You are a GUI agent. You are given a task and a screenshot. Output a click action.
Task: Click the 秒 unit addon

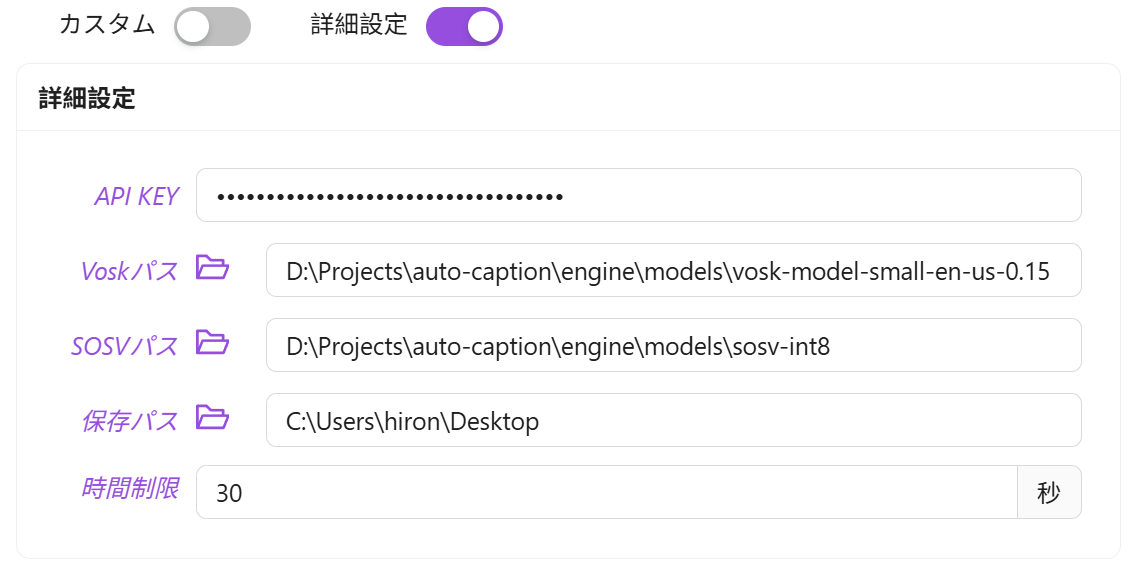pos(1049,492)
